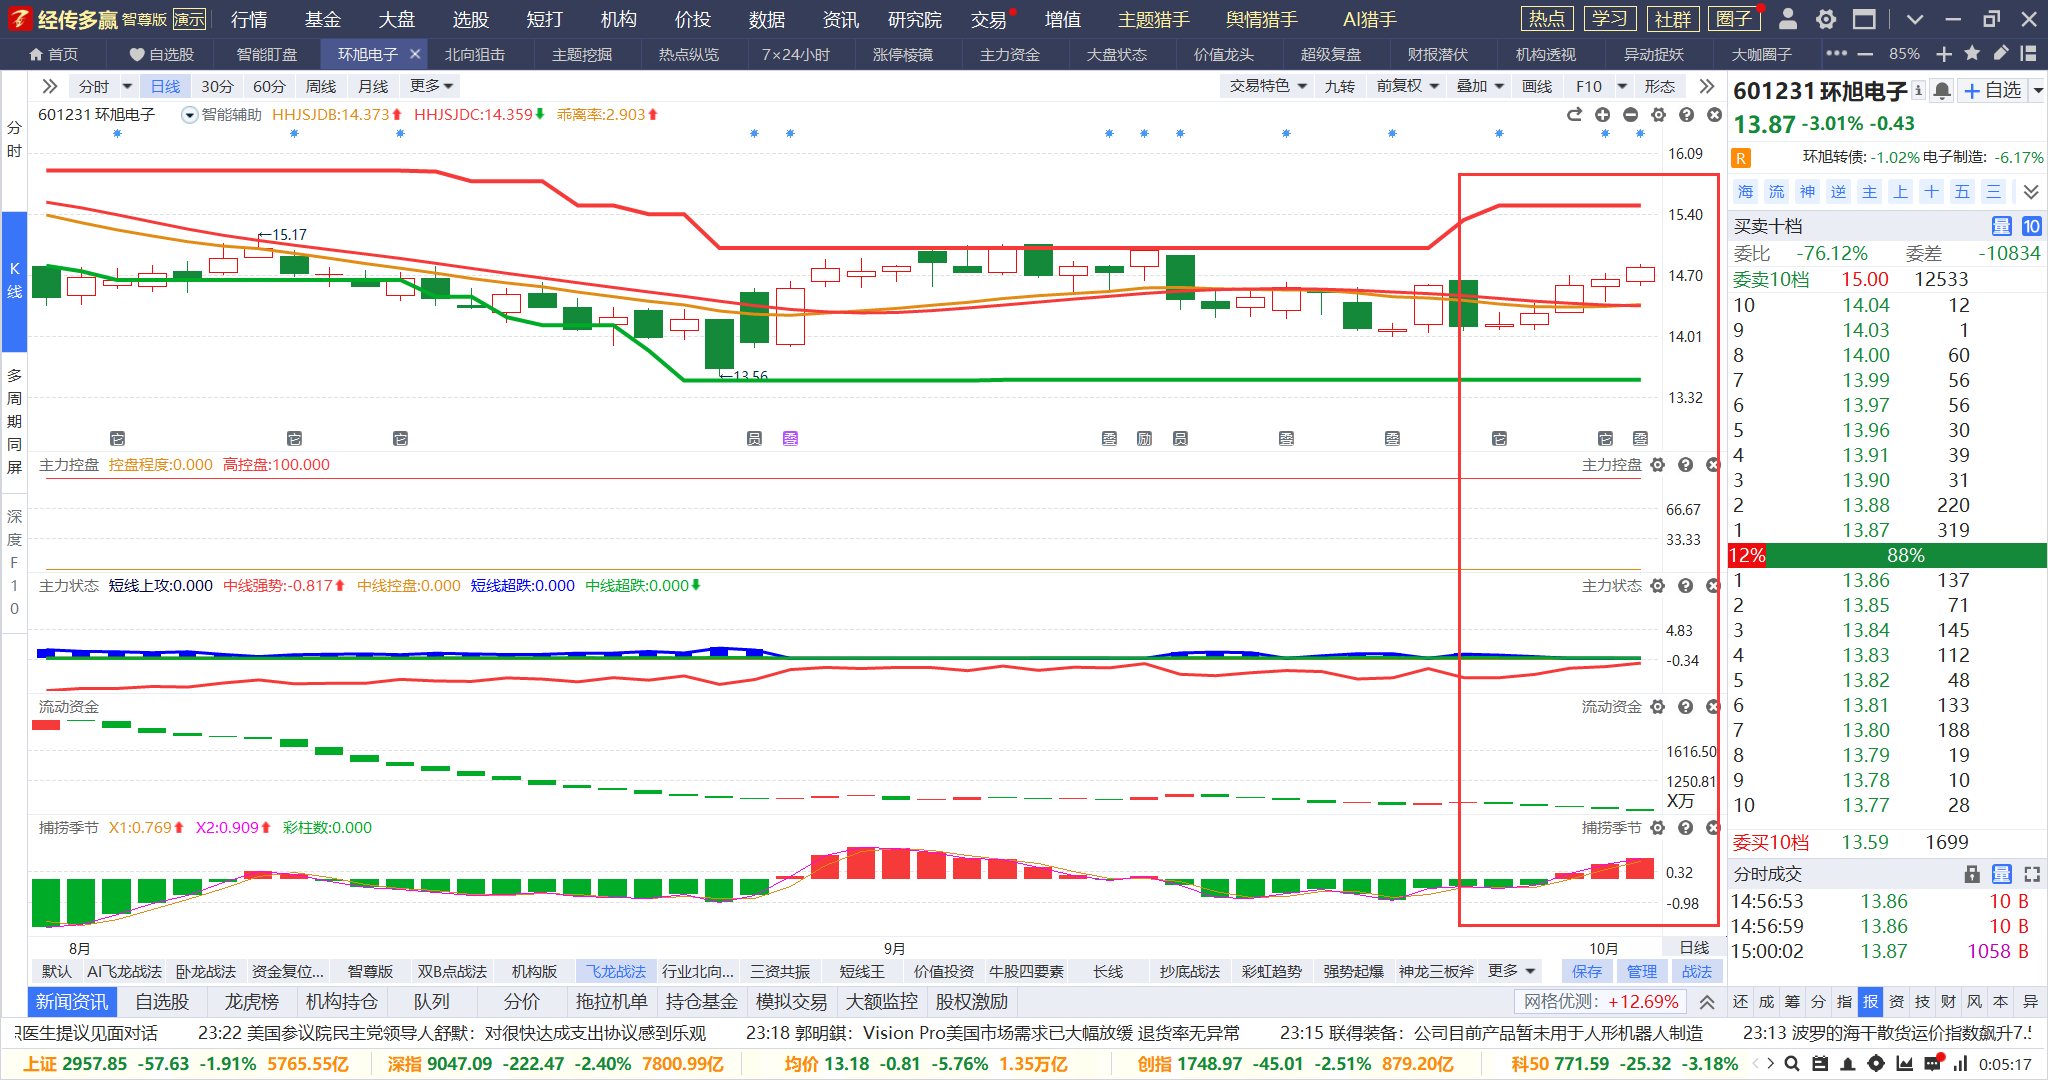This screenshot has width=2048, height=1080.
Task: Click the red 12% ask ratio segment
Action: [x=1747, y=555]
